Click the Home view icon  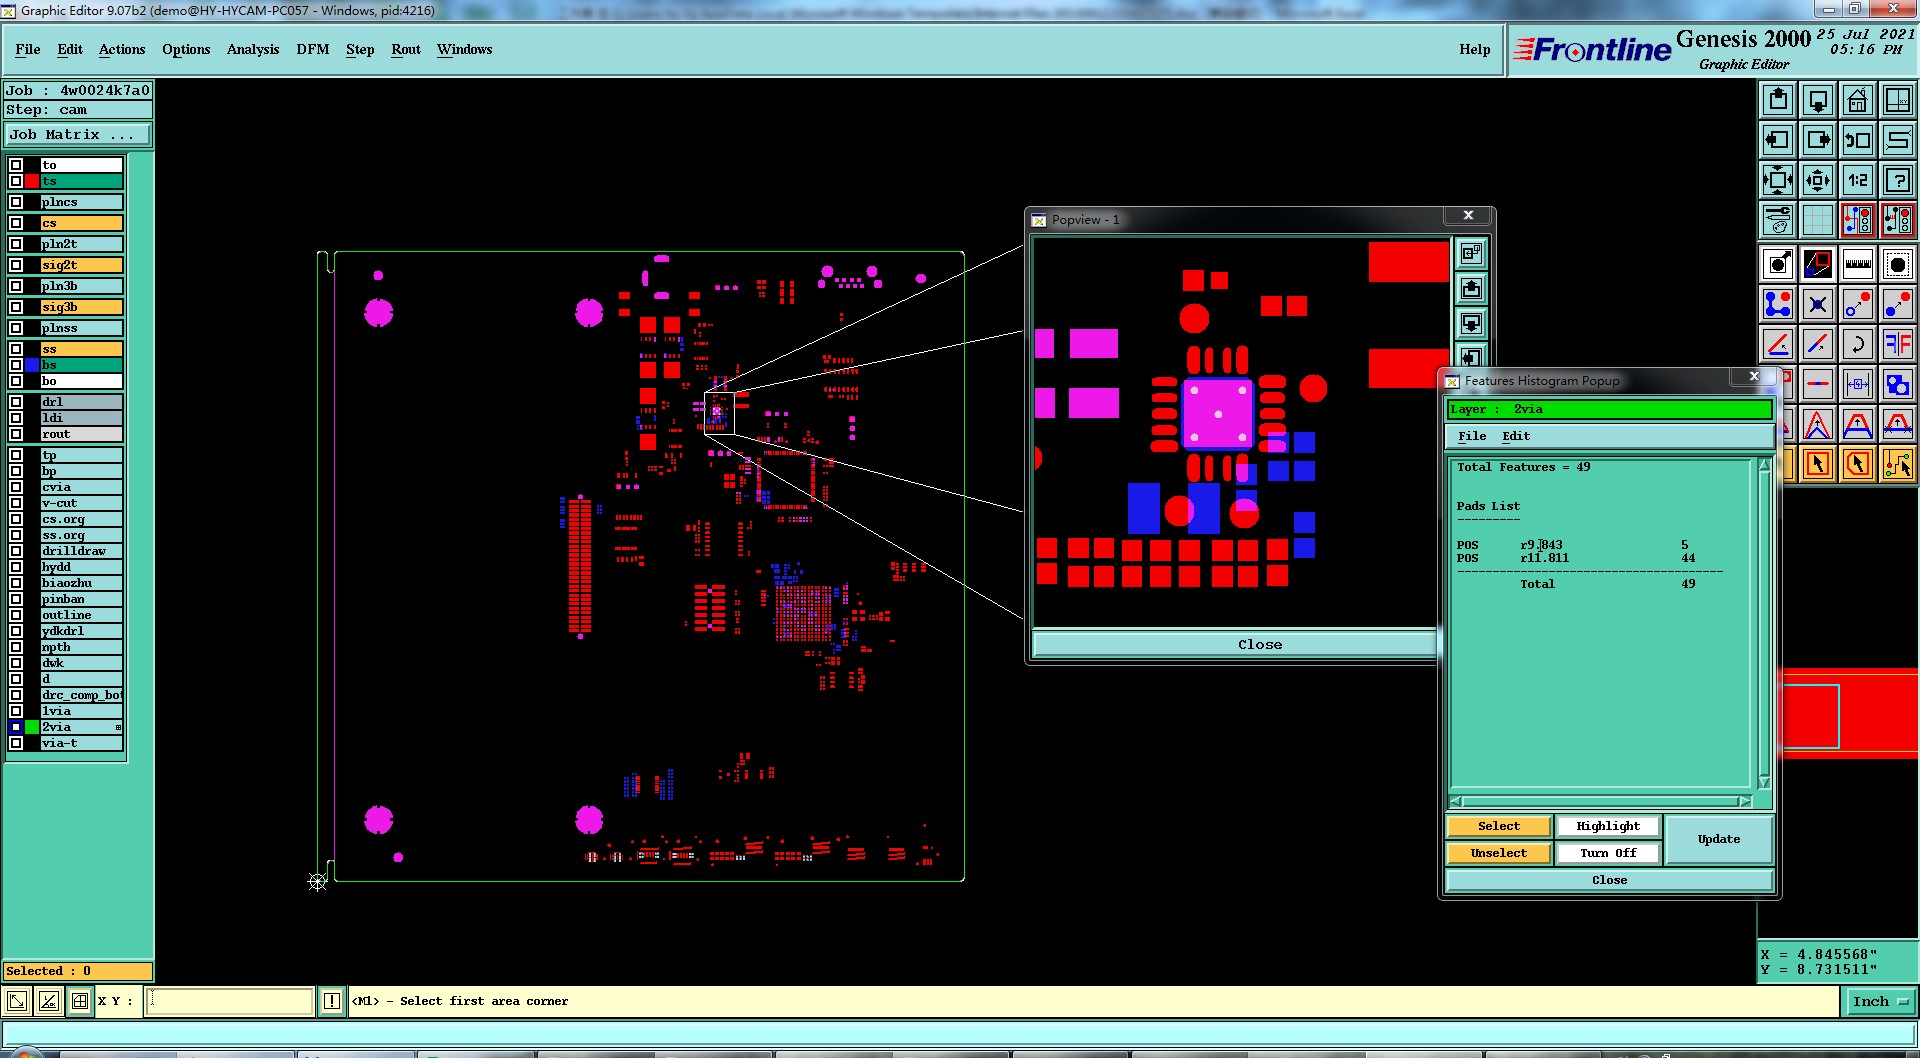click(1858, 100)
